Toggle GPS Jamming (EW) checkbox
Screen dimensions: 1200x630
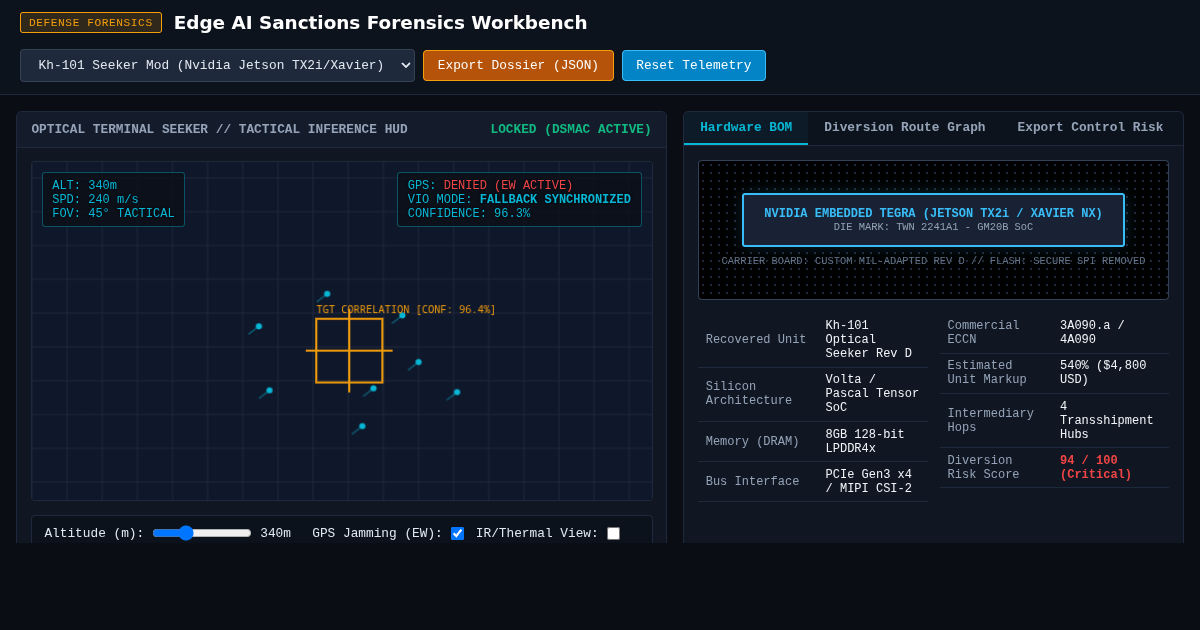pyautogui.click(x=457, y=534)
